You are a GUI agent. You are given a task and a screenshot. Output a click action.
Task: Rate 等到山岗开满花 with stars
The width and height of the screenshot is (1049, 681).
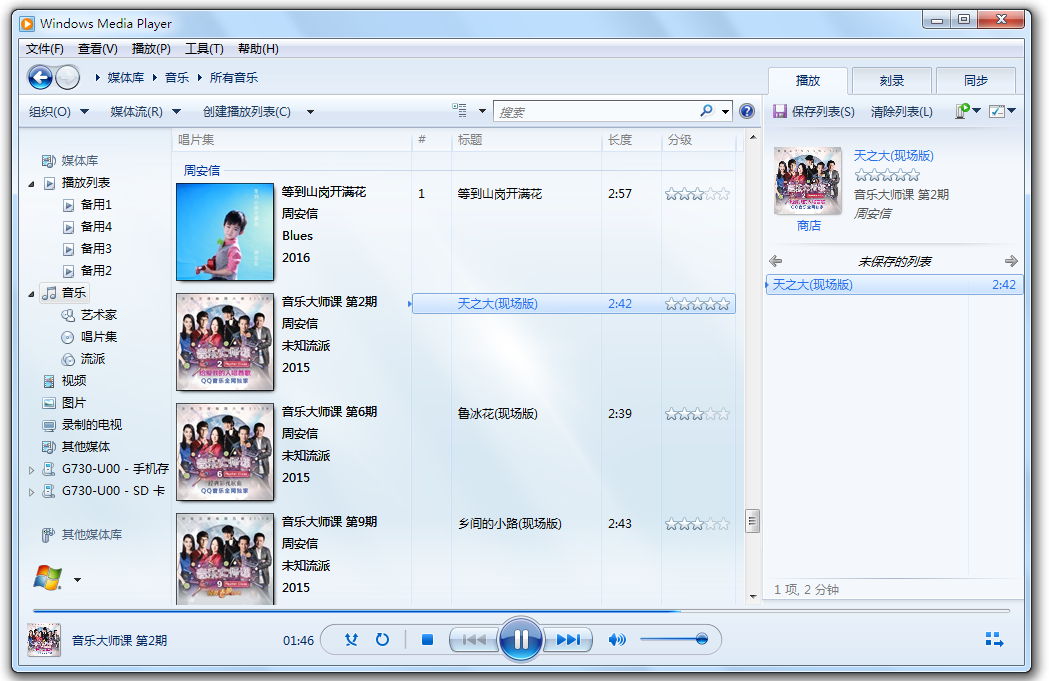[x=697, y=194]
